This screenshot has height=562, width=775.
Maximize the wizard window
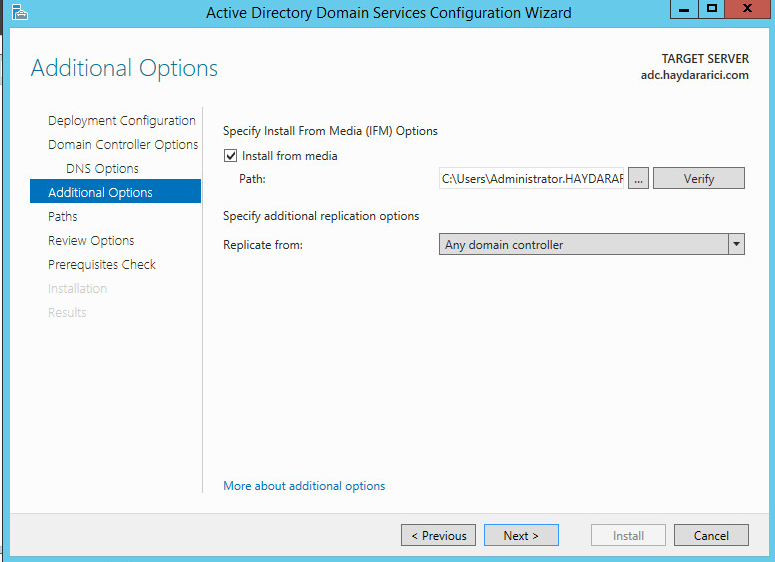[x=712, y=9]
